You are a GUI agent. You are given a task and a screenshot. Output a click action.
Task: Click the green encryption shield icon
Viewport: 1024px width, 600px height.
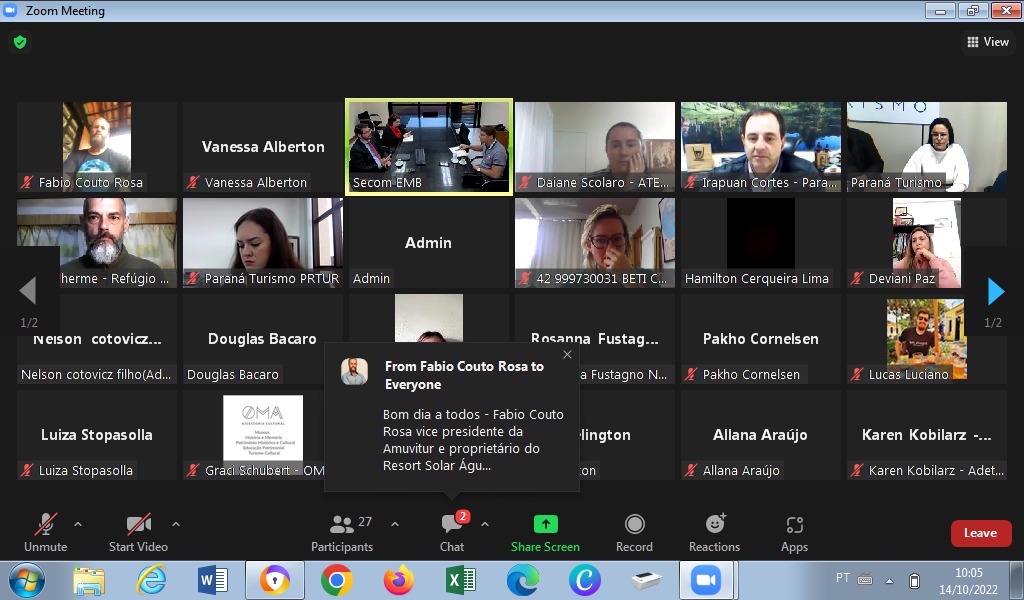click(20, 42)
